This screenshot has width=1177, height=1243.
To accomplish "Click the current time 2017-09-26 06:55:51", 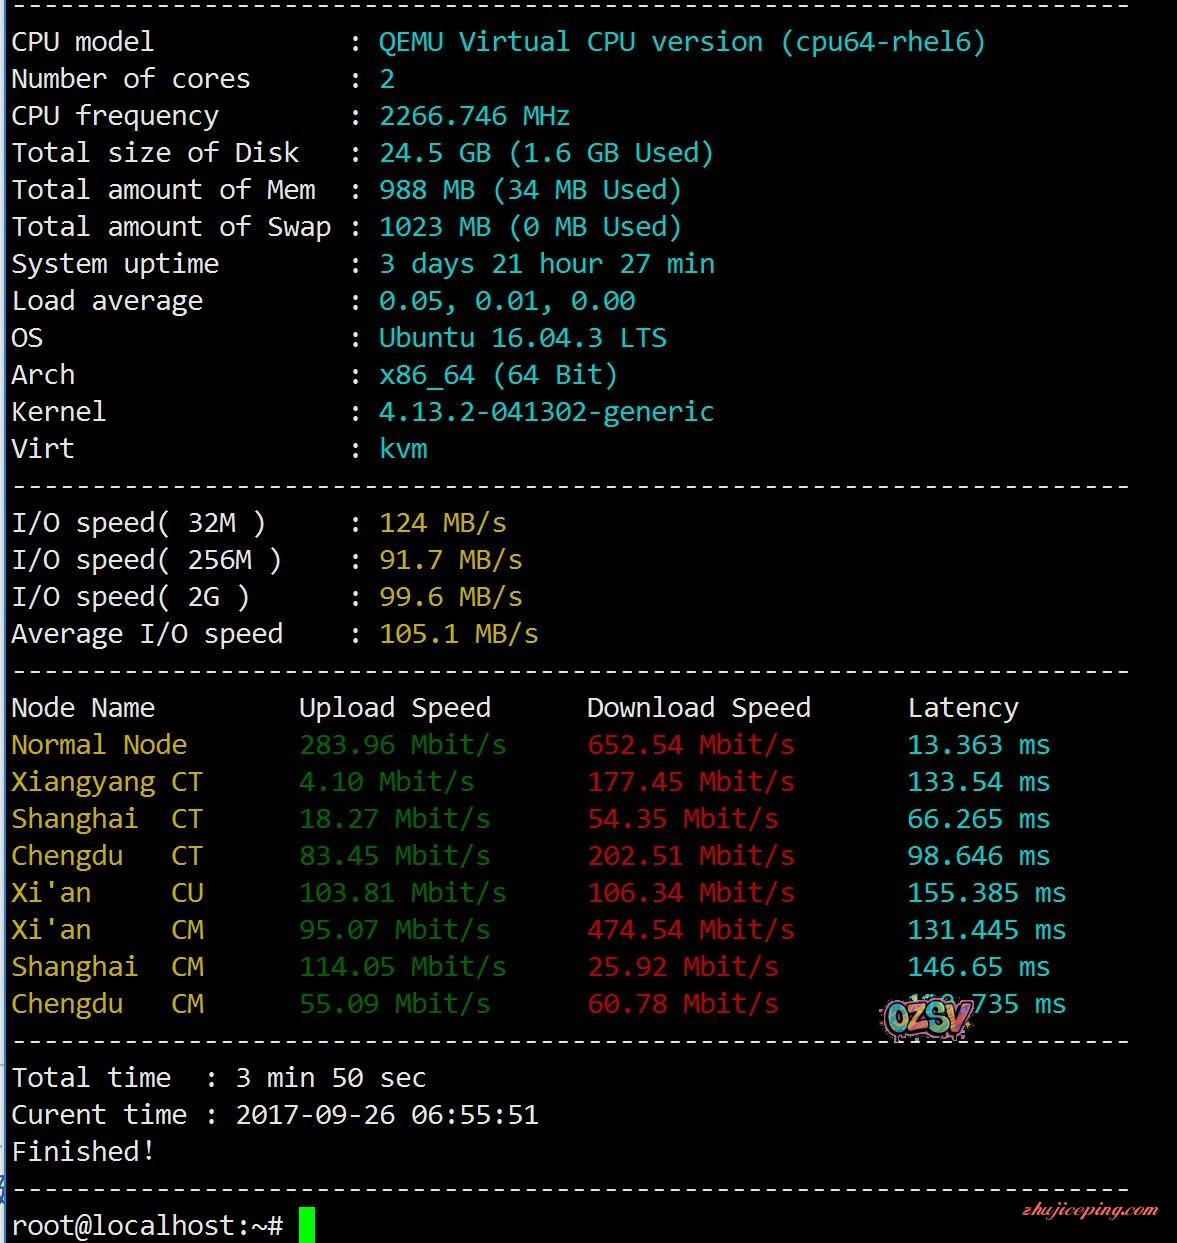I will tap(387, 1115).
